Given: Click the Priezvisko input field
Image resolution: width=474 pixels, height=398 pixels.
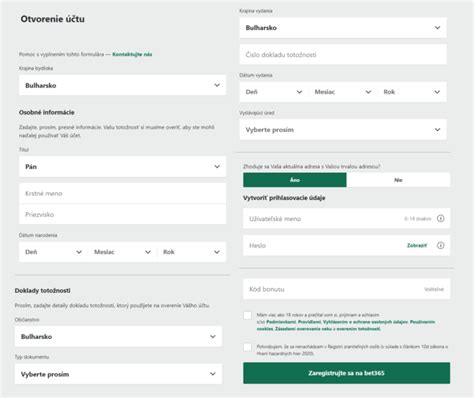Looking at the screenshot, I should pyautogui.click(x=122, y=214).
